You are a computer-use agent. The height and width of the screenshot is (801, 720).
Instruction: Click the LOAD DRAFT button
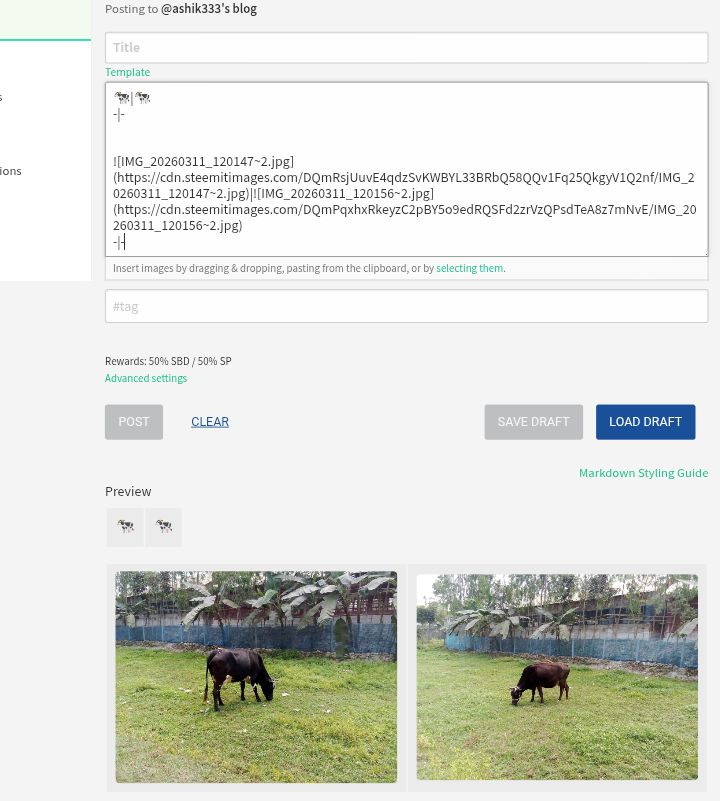(645, 422)
